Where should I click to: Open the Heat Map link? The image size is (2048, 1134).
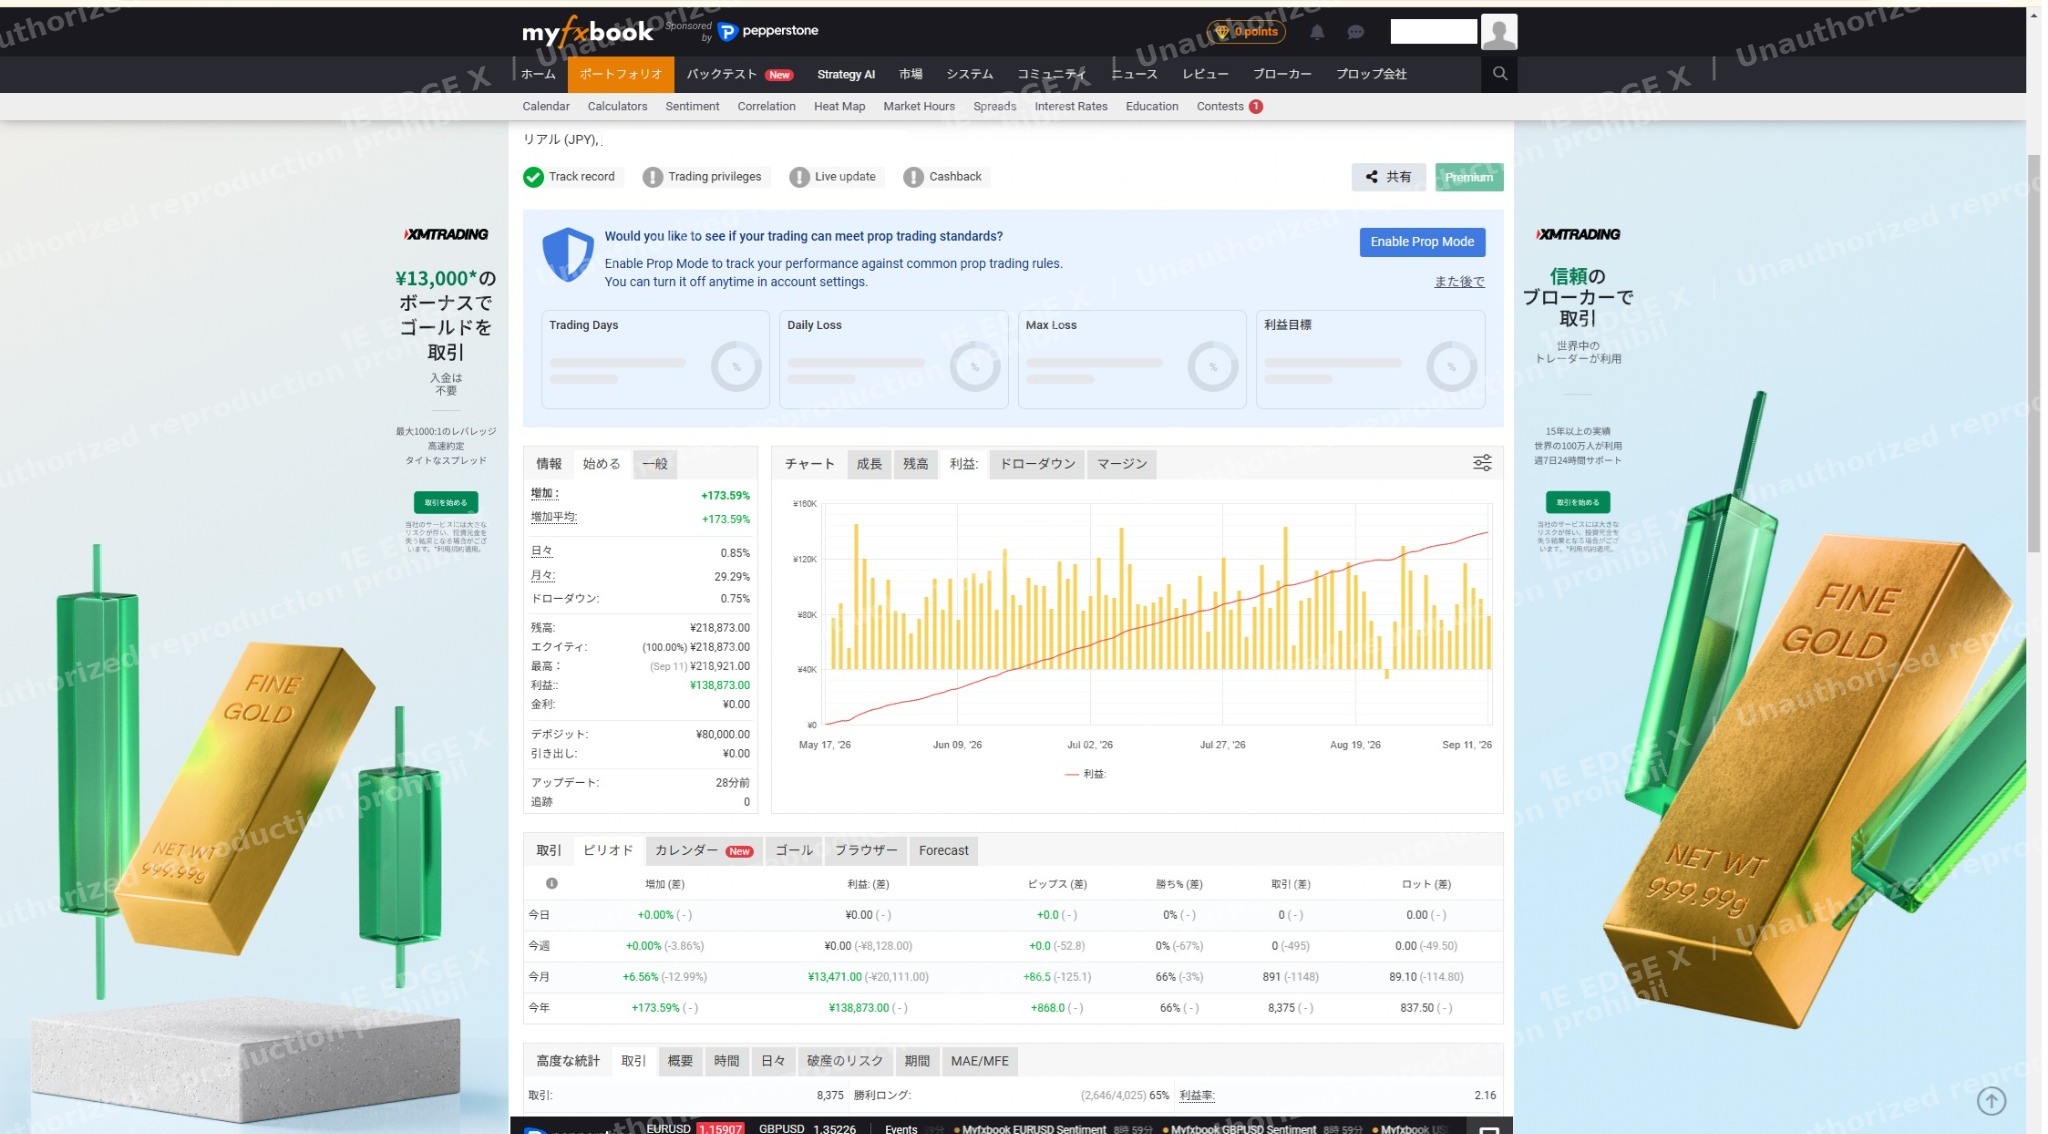[839, 106]
